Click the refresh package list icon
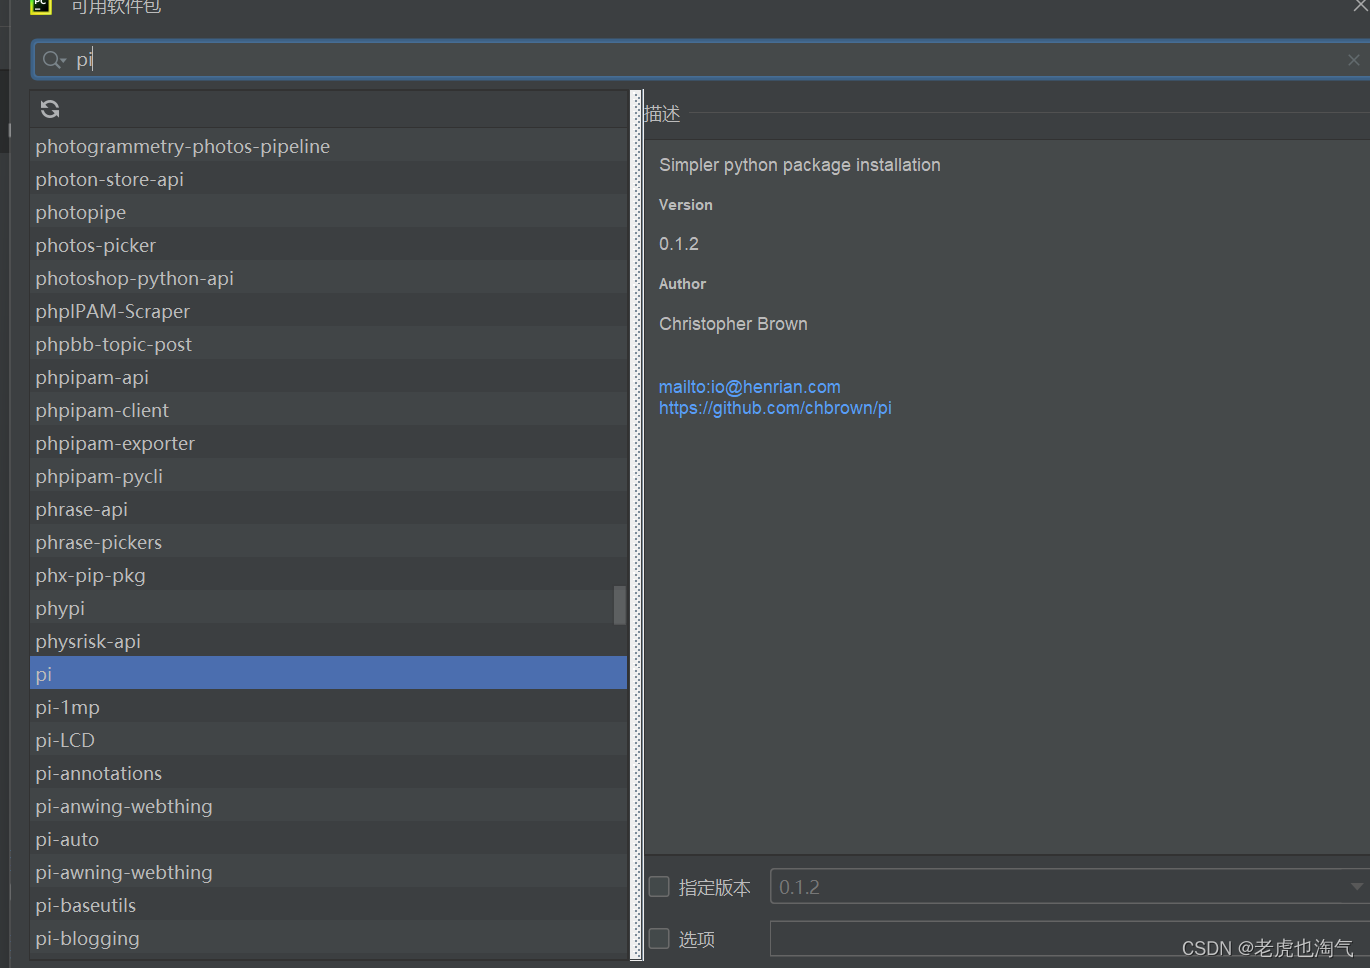The height and width of the screenshot is (968, 1370). click(x=50, y=109)
